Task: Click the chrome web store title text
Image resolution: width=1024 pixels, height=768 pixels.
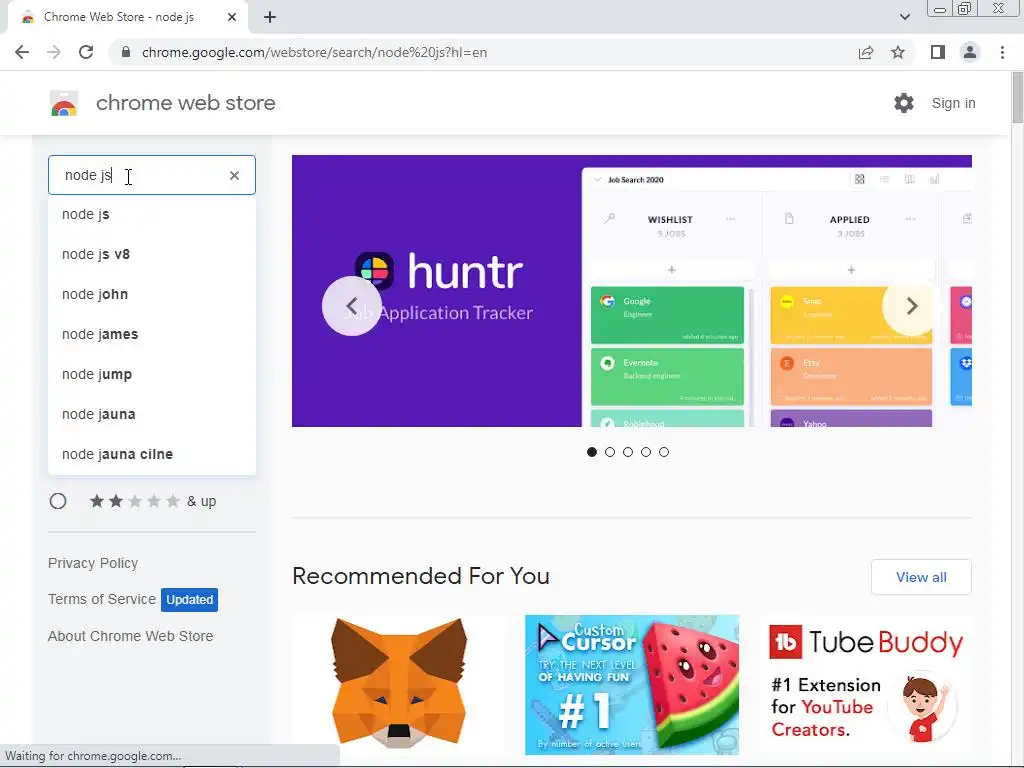Action: (185, 103)
